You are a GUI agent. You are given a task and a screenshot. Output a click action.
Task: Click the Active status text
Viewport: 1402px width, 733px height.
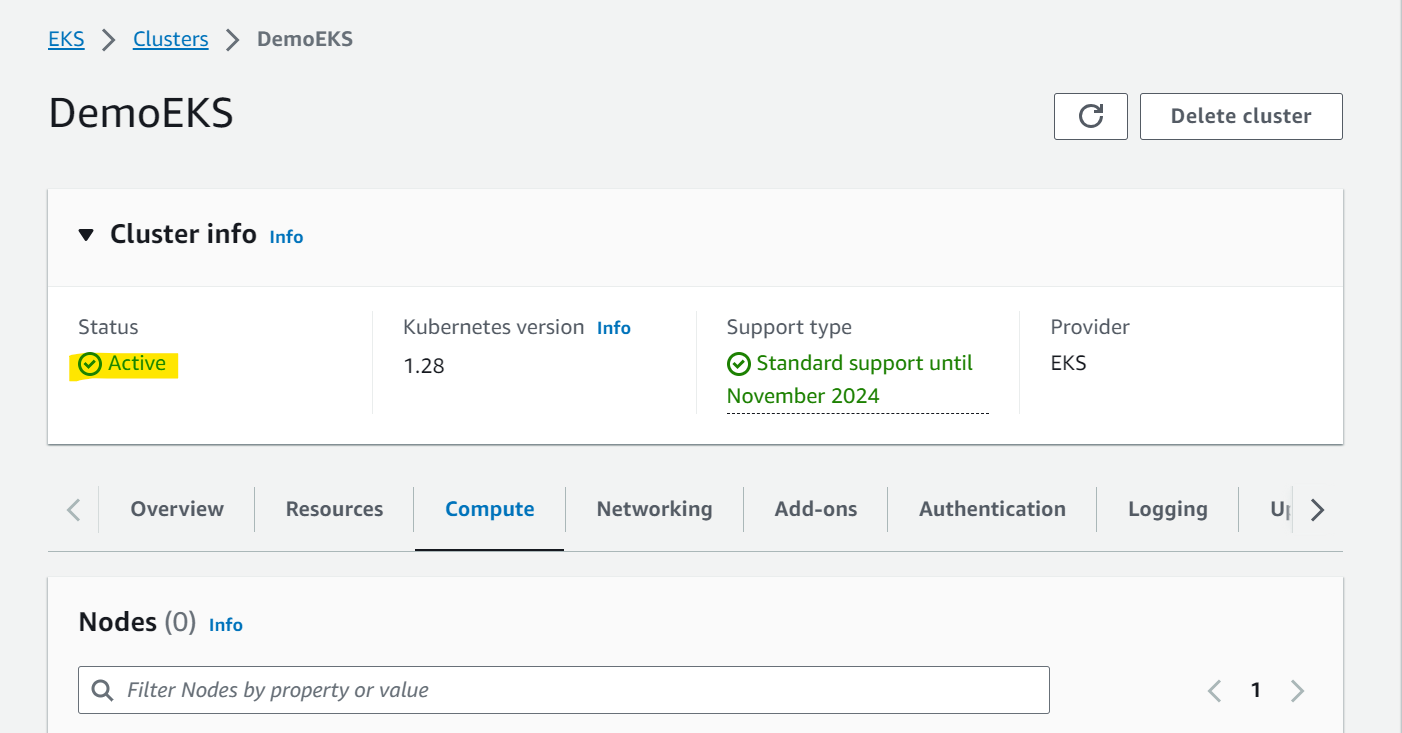point(137,364)
